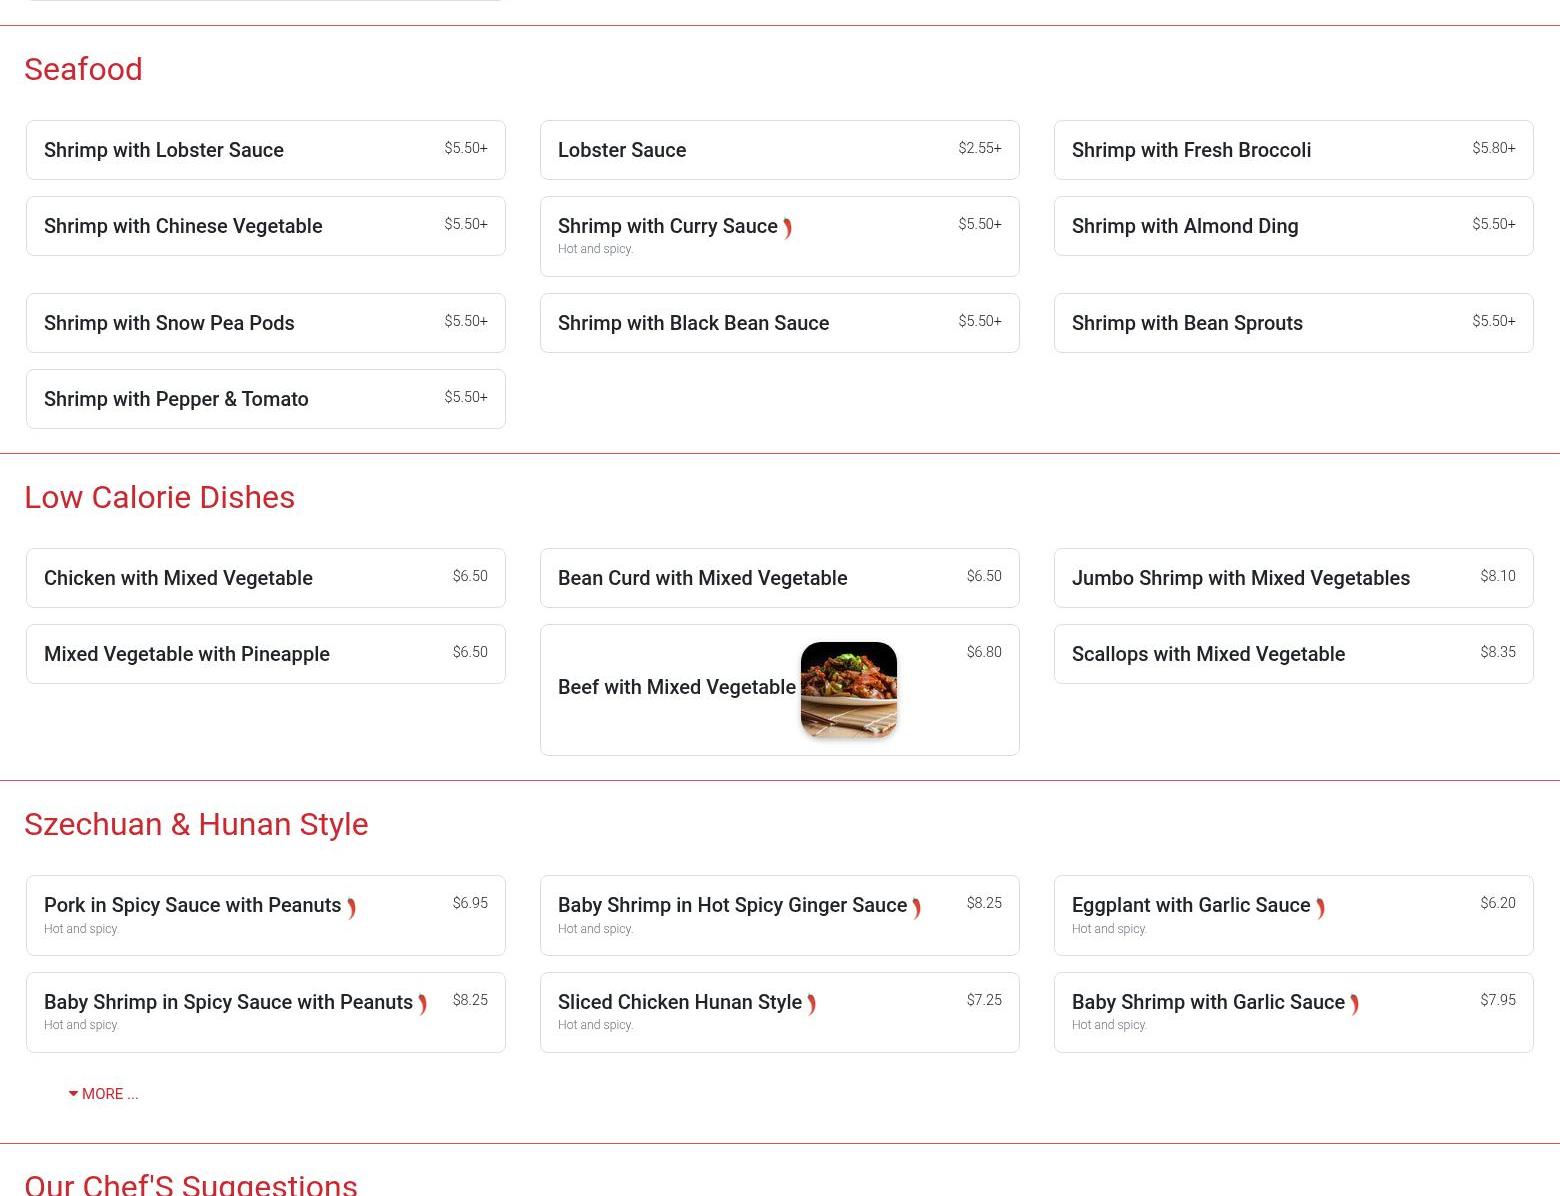Click chili pepper icon beside Shrimp with Curry Sauce
1560x1196 pixels.
(x=788, y=228)
